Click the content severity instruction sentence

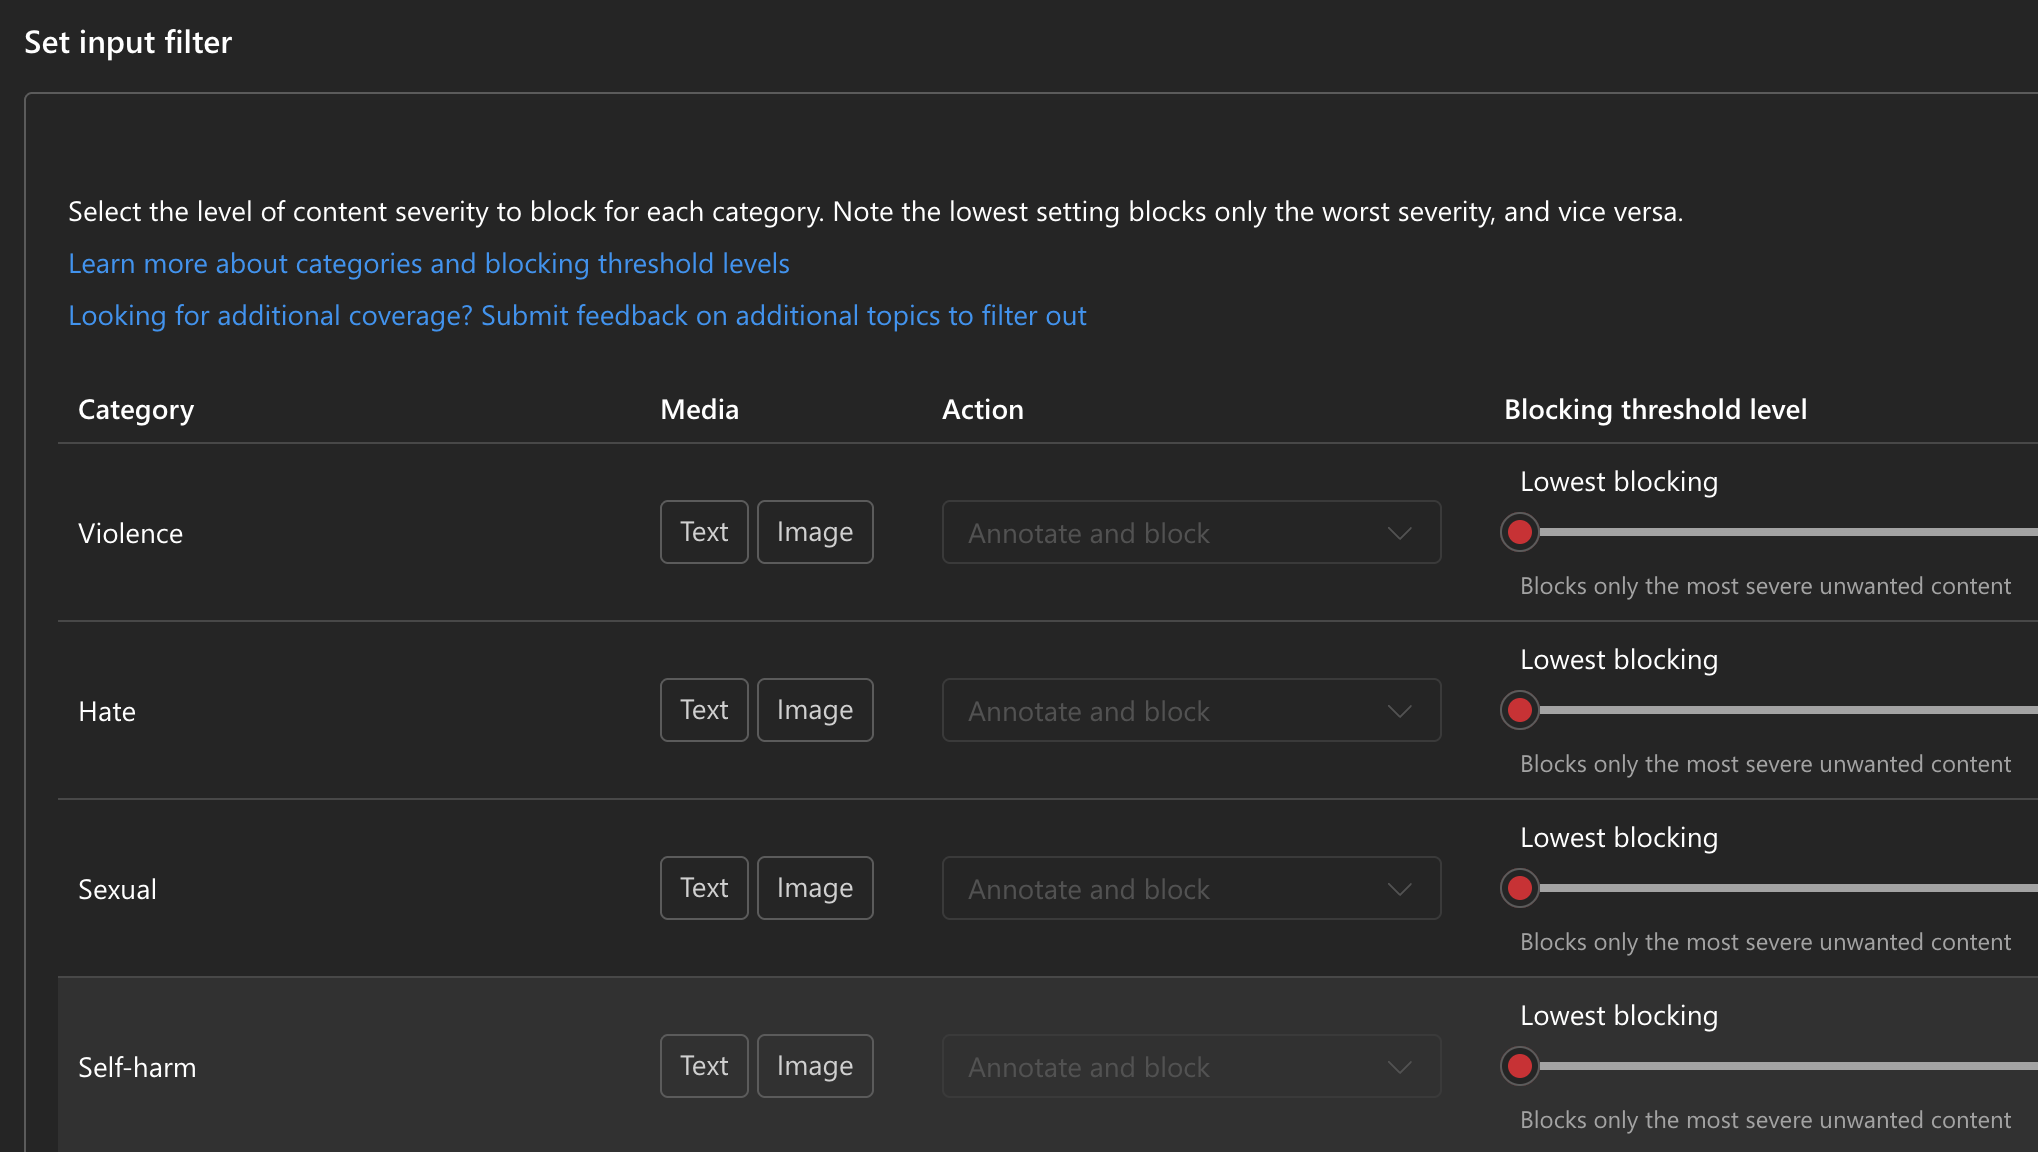(876, 212)
